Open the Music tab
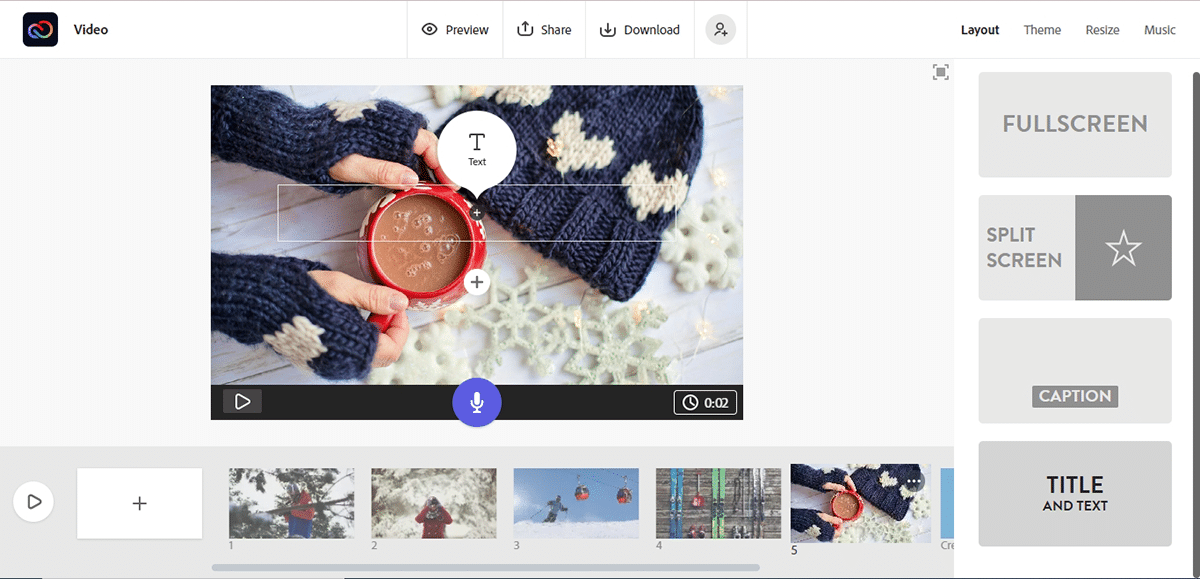The image size is (1200, 579). [x=1159, y=30]
